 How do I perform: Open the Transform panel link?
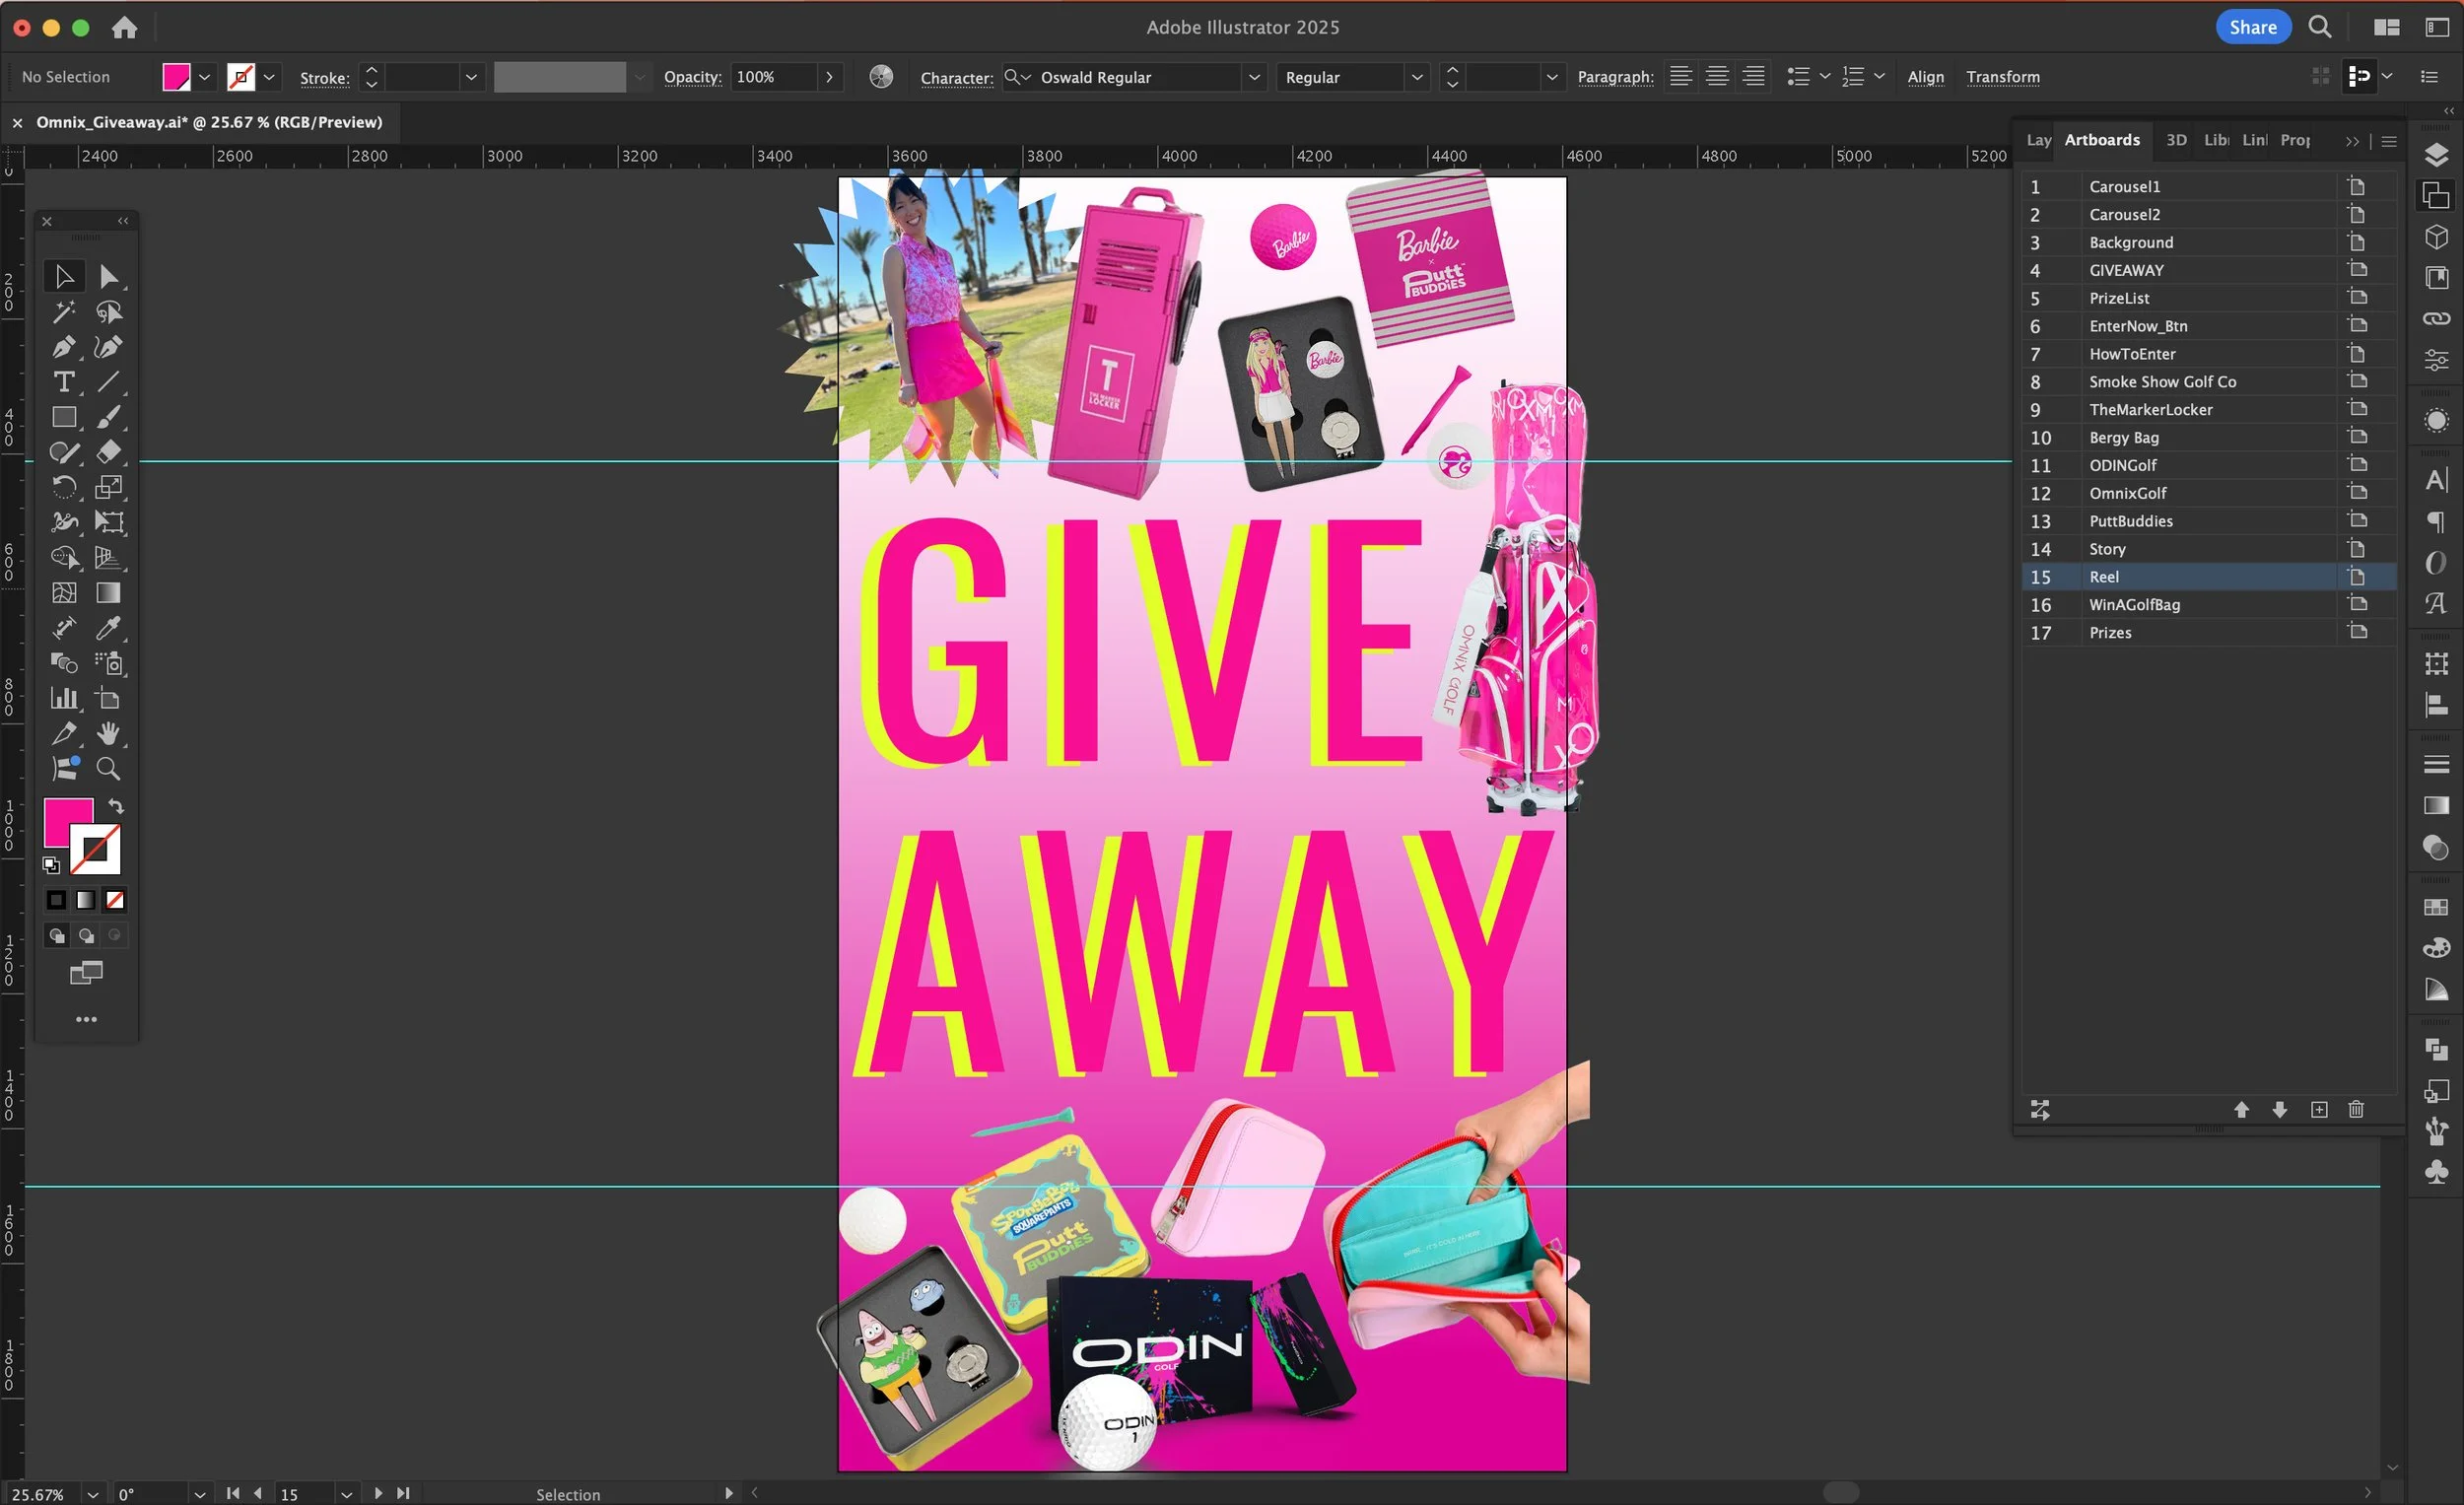pyautogui.click(x=2002, y=77)
